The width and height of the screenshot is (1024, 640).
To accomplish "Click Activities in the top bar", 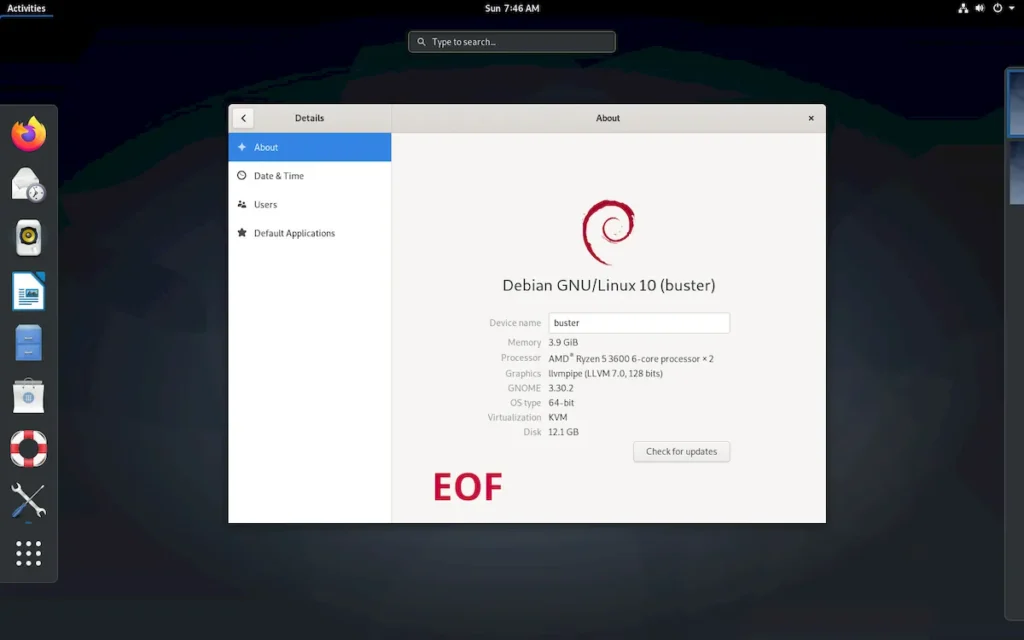I will tap(26, 8).
